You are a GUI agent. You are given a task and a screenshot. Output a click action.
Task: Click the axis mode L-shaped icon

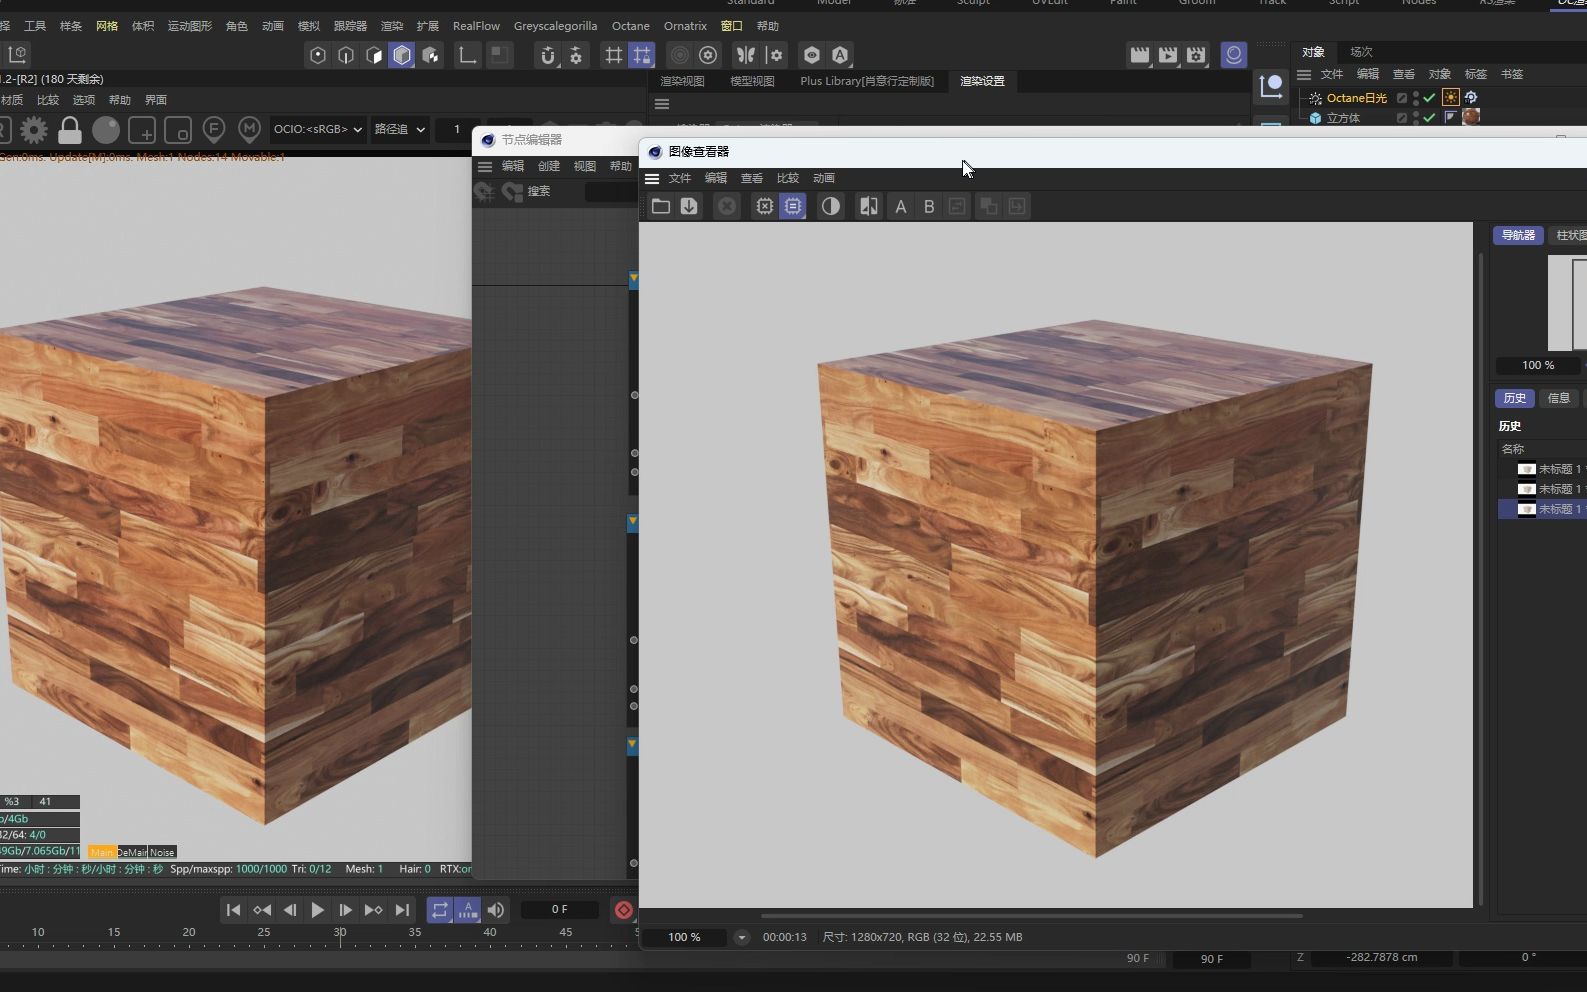467,55
